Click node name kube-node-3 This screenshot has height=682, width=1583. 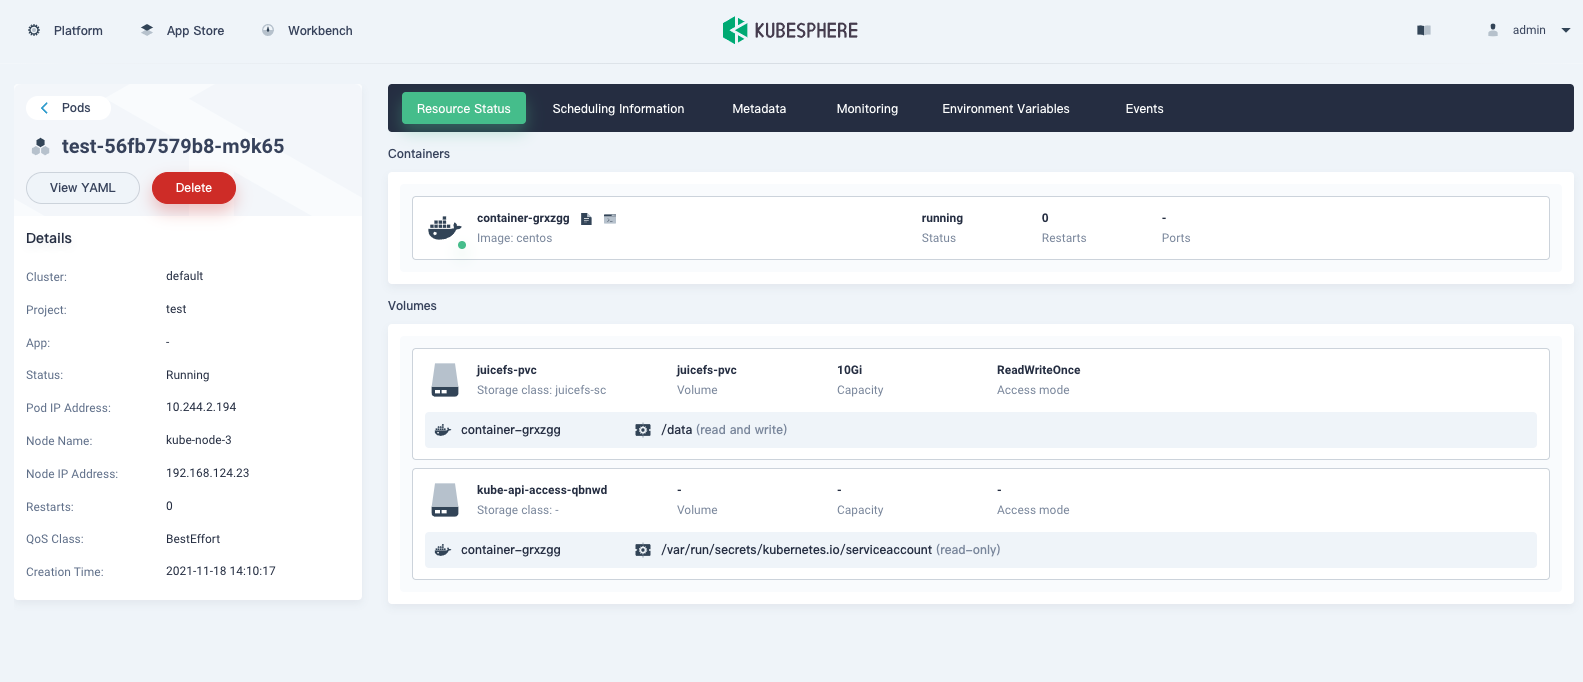199,440
